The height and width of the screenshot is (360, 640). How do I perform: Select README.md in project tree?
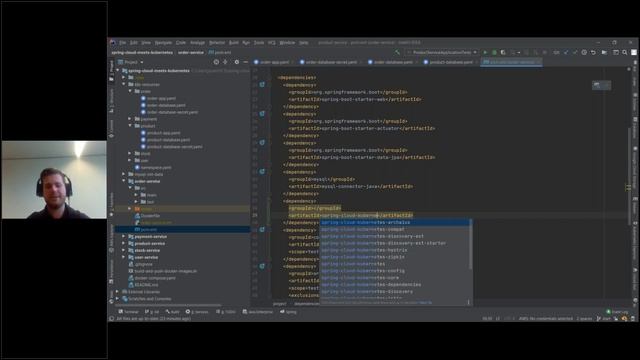point(143,285)
